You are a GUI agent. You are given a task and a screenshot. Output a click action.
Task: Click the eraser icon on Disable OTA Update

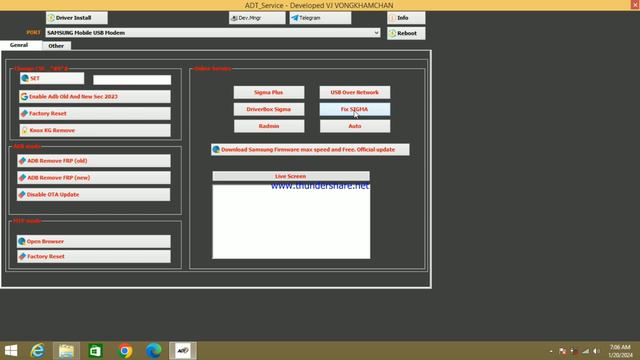22,195
